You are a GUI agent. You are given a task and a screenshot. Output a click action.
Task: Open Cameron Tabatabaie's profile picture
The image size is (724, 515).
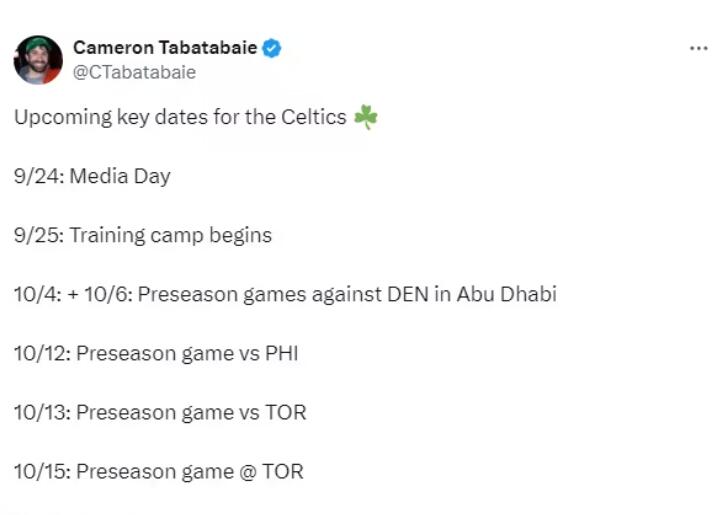click(38, 60)
